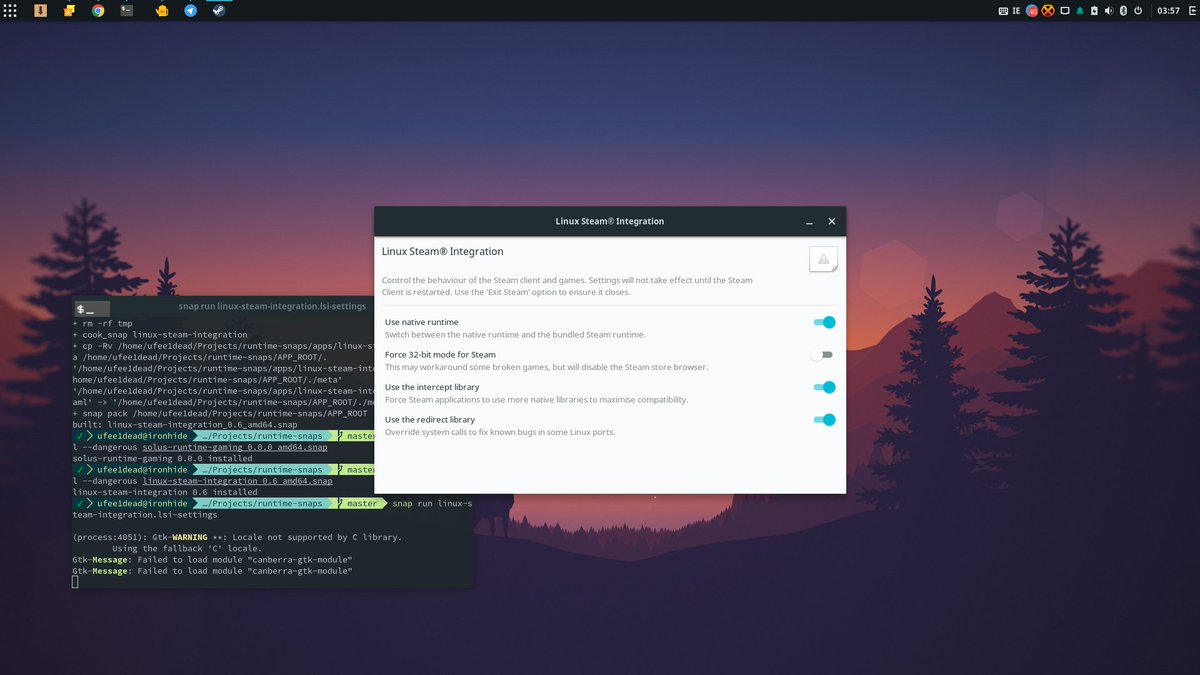Minimize the Linux Steam Integration window
The height and width of the screenshot is (675, 1200).
808,221
